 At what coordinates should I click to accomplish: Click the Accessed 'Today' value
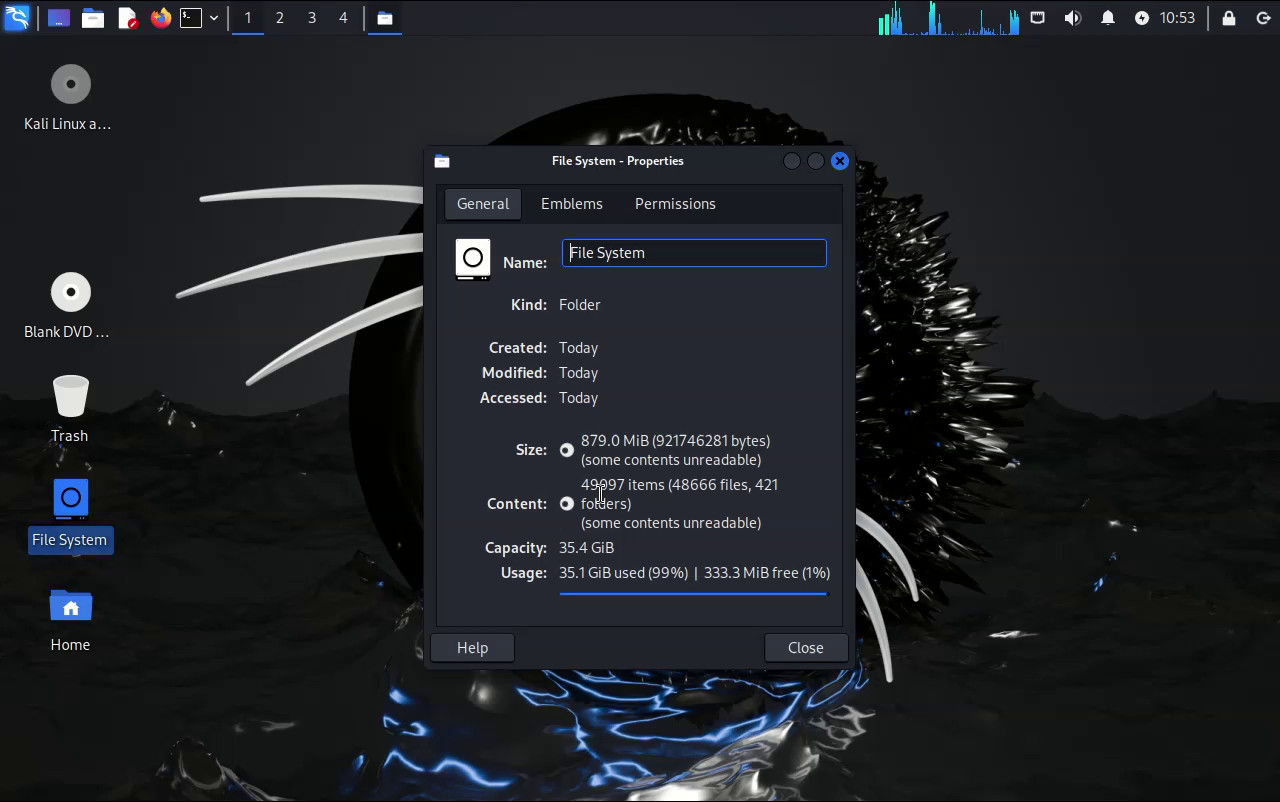pos(578,398)
